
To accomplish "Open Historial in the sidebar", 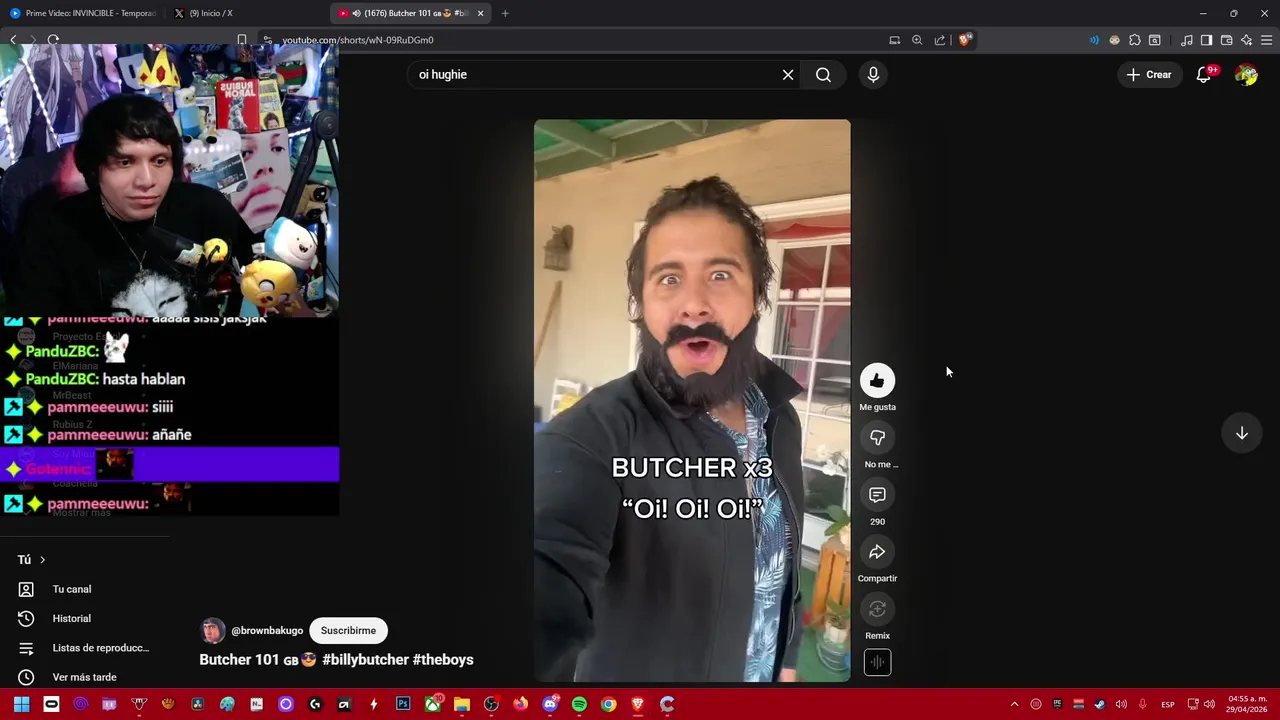I will tap(72, 619).
